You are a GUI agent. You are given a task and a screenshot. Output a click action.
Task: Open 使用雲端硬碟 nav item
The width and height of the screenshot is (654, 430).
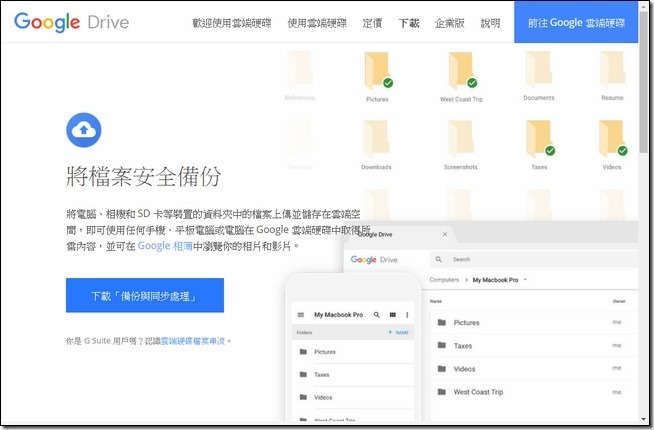click(317, 23)
